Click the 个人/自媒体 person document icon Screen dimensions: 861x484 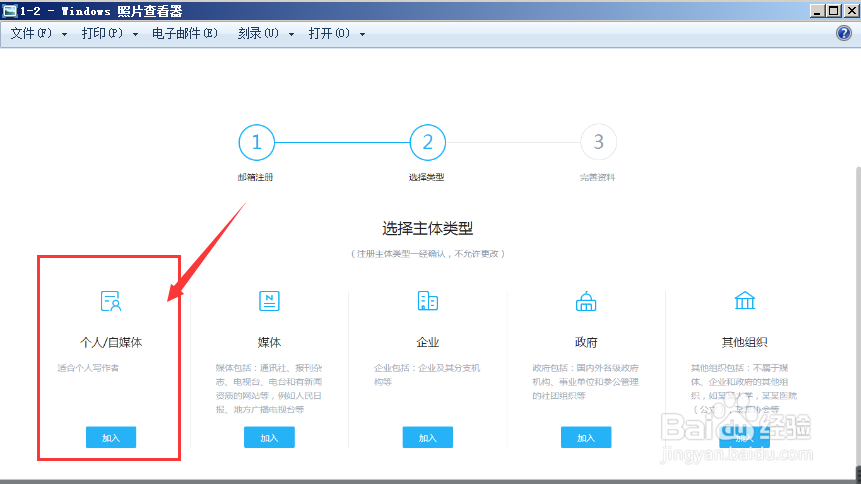pos(111,301)
